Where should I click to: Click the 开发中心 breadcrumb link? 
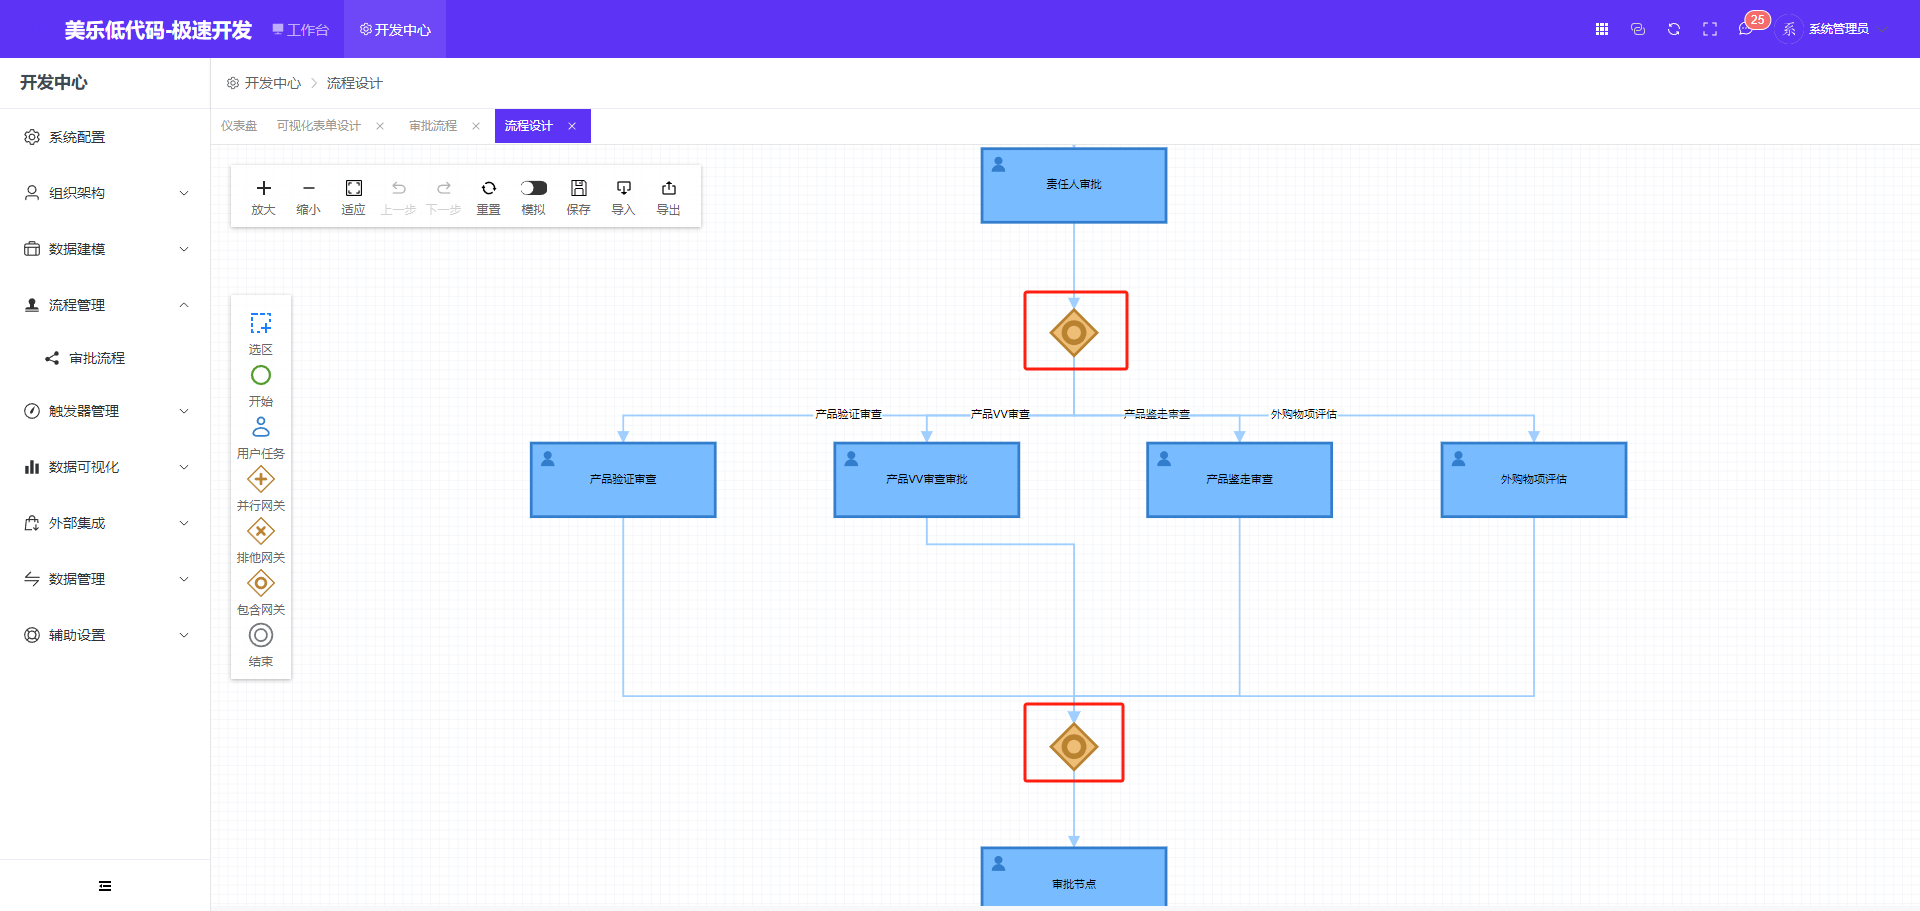click(272, 83)
